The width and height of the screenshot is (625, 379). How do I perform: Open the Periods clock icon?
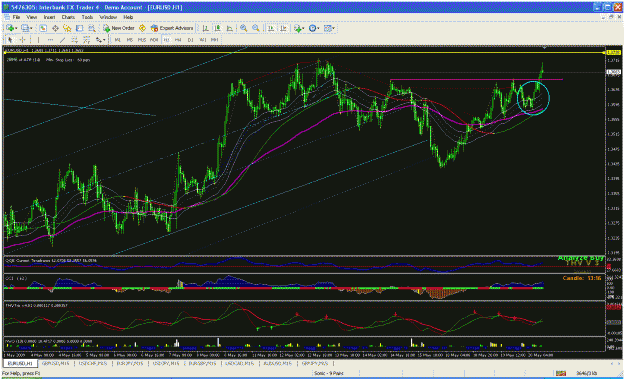pos(312,28)
